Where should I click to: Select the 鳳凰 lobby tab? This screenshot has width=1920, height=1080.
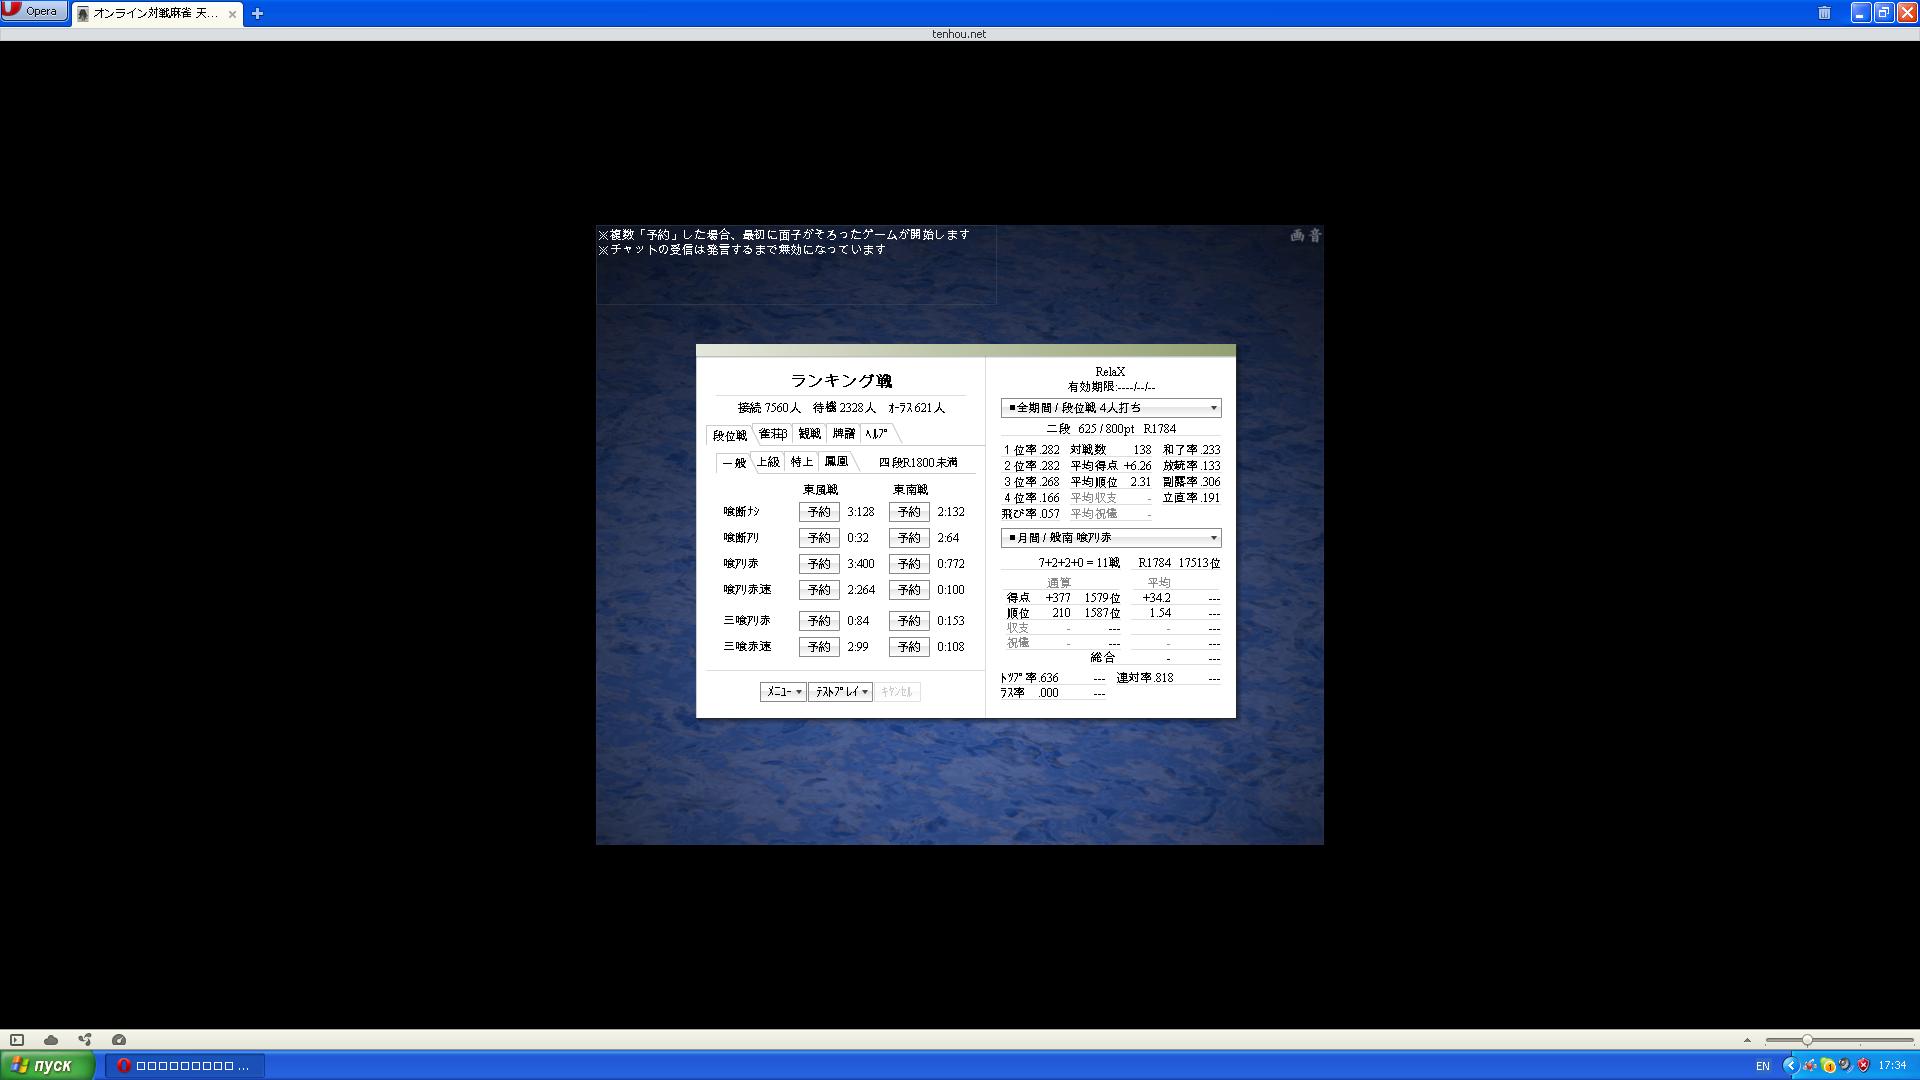point(836,462)
